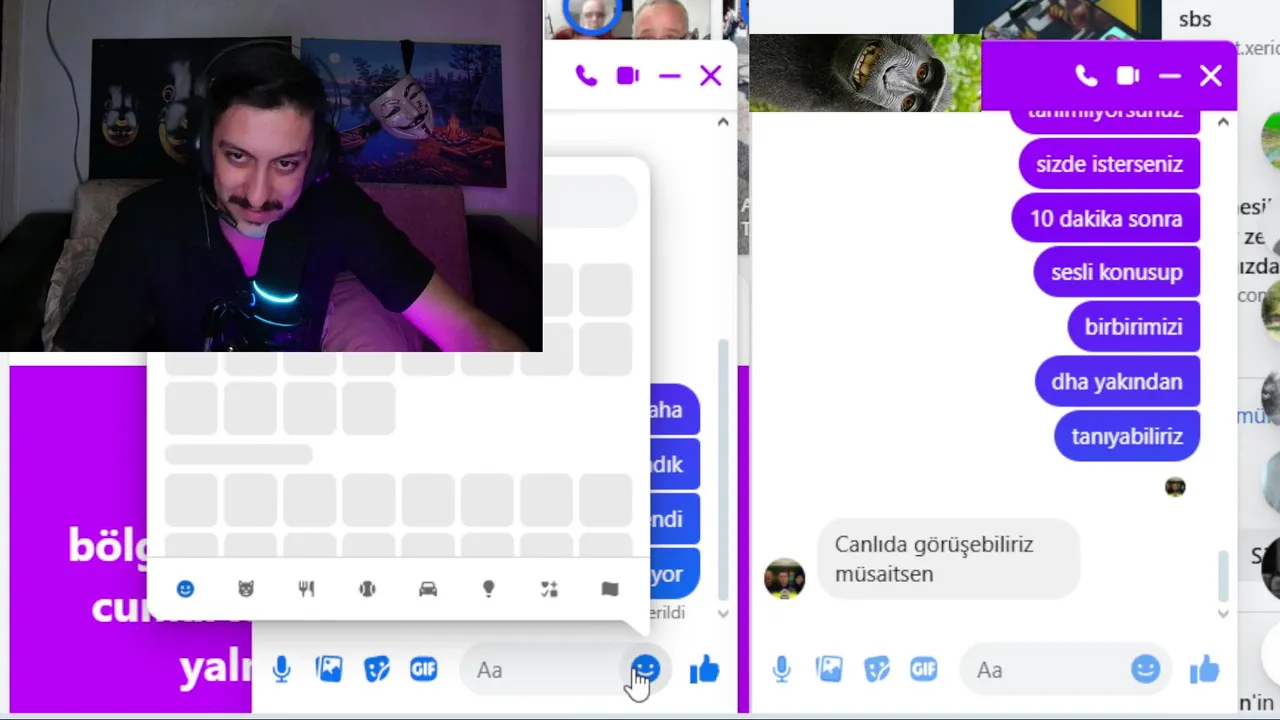
Task: Click the seen-receipt avatar under 'tanıyabiliriz'
Action: 1175,487
